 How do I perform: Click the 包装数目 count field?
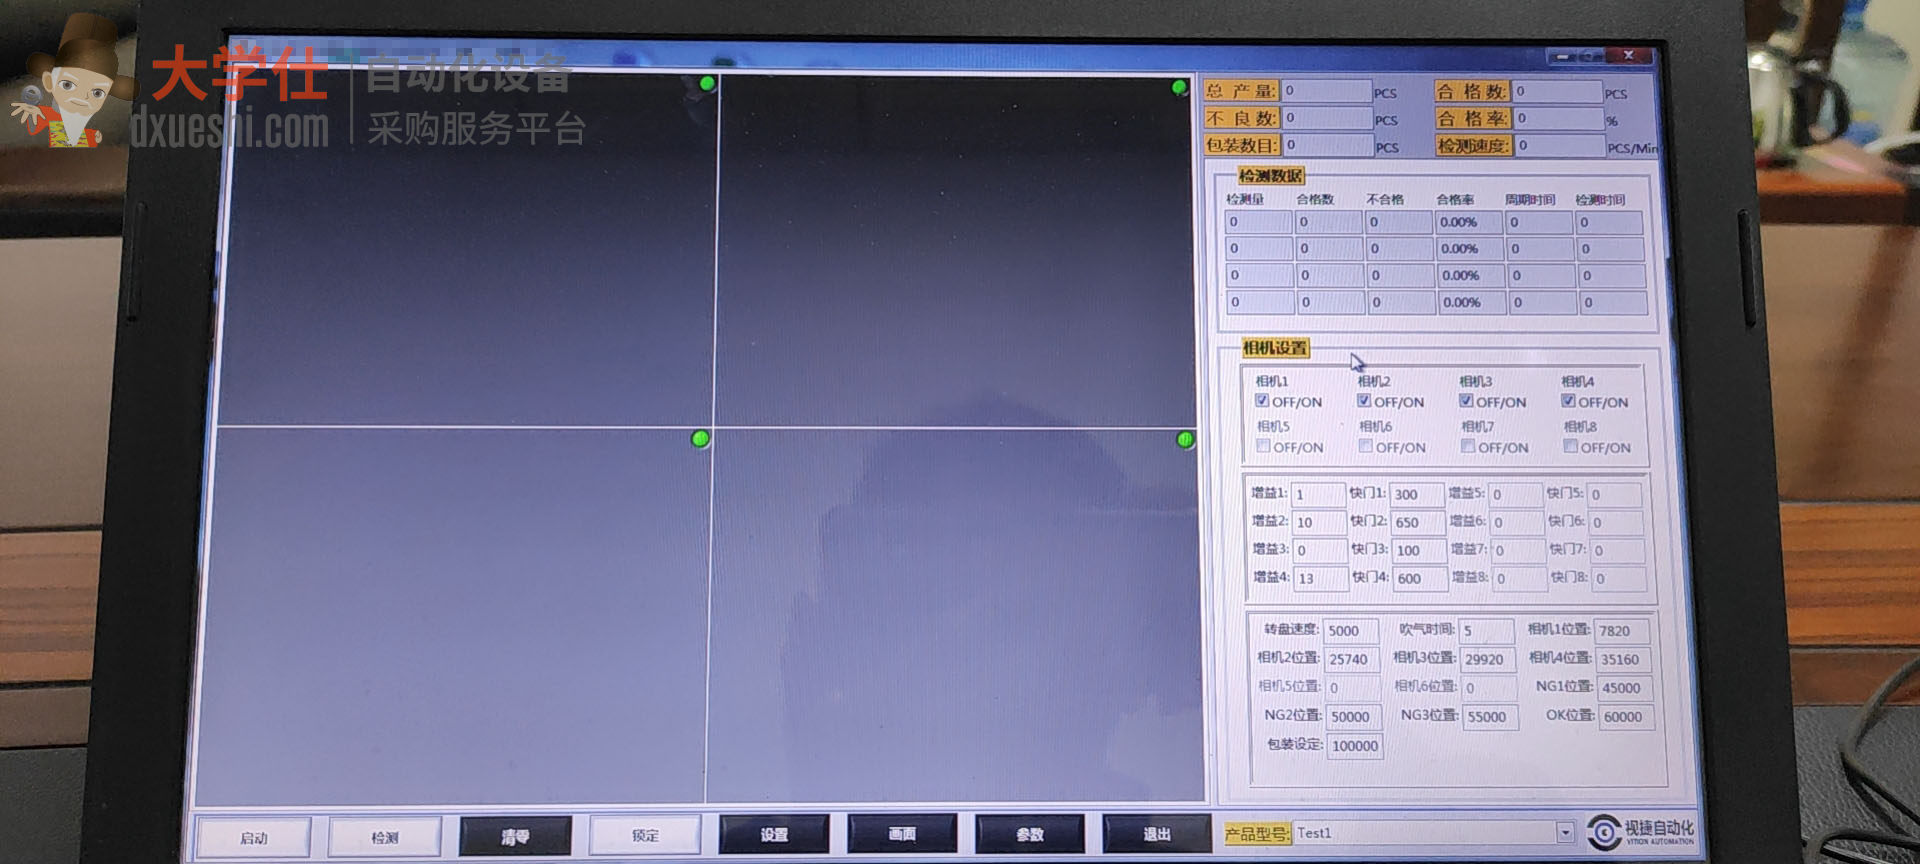tap(1328, 145)
